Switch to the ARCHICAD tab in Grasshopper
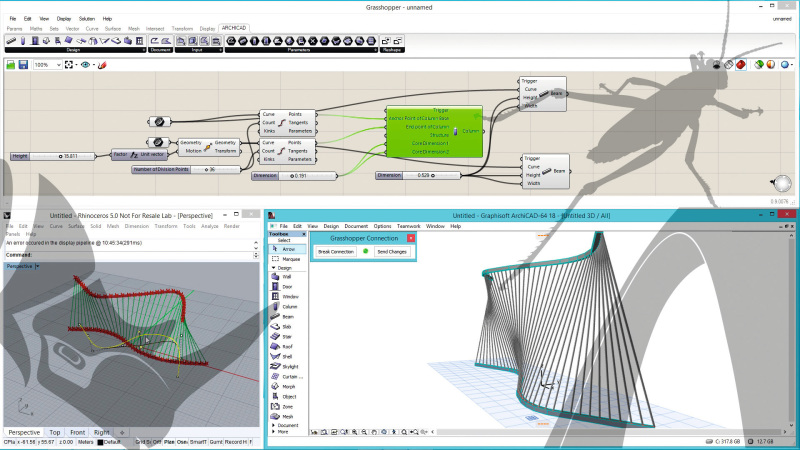The image size is (800, 450). [234, 28]
